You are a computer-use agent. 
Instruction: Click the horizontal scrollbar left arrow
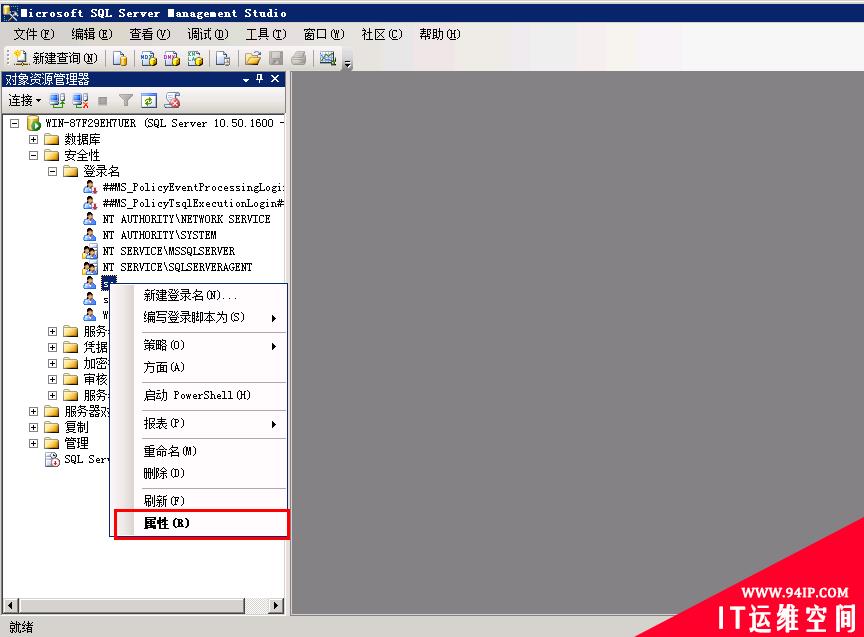[10, 606]
